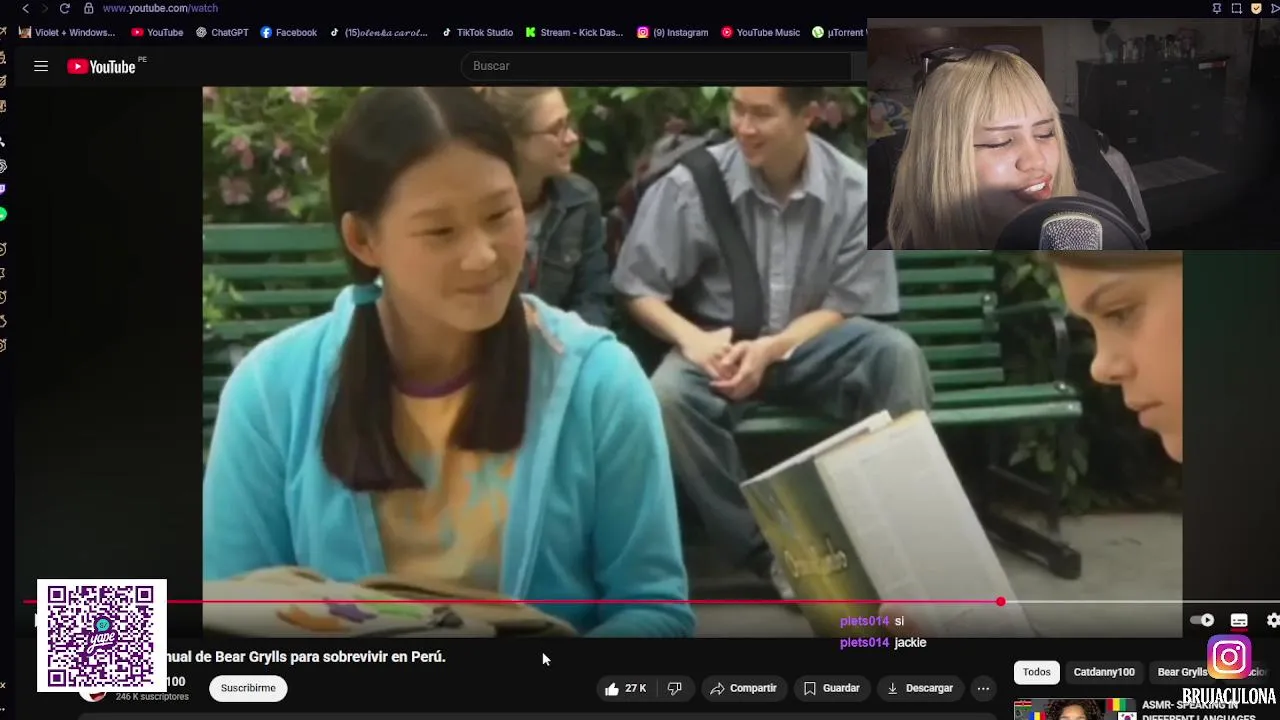The height and width of the screenshot is (720, 1280).
Task: Click the Twitch icon in browser sidebar
Action: [3, 189]
